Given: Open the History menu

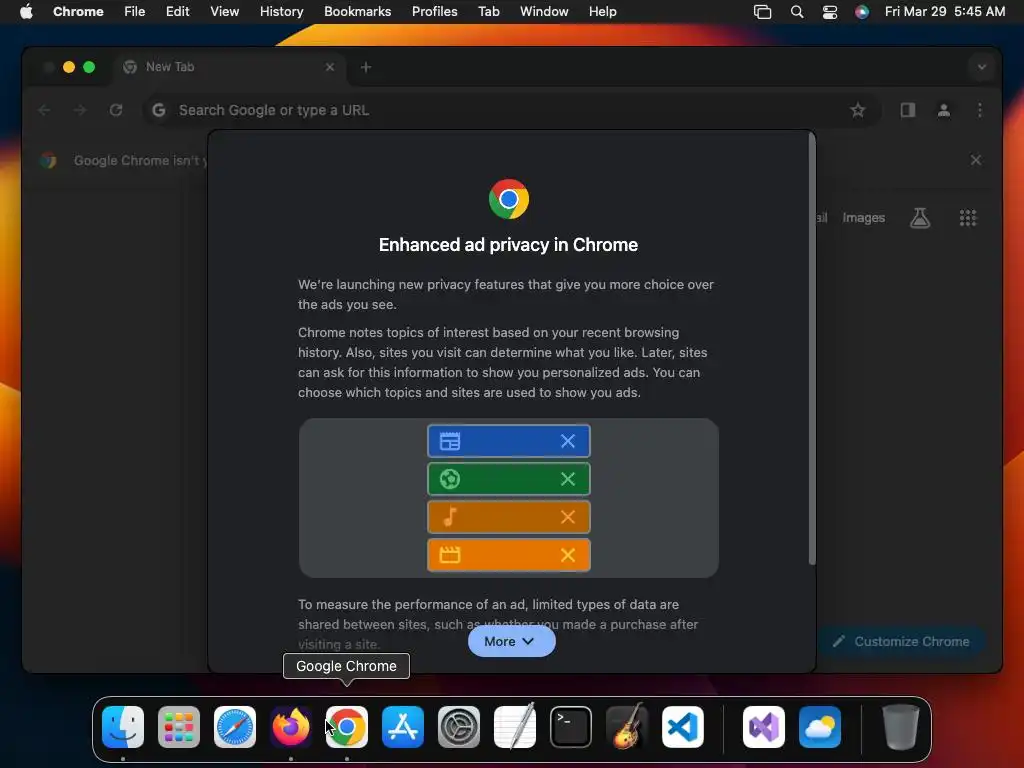Looking at the screenshot, I should pyautogui.click(x=281, y=12).
